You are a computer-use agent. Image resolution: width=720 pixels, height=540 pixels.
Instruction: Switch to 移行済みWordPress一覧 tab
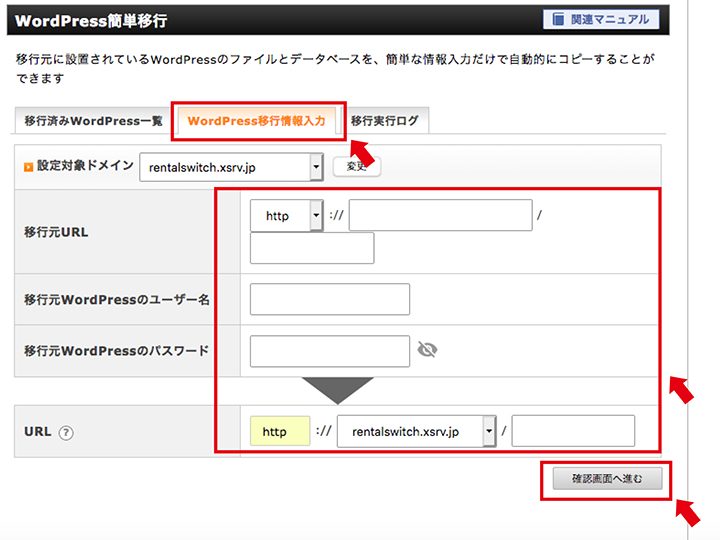93,121
